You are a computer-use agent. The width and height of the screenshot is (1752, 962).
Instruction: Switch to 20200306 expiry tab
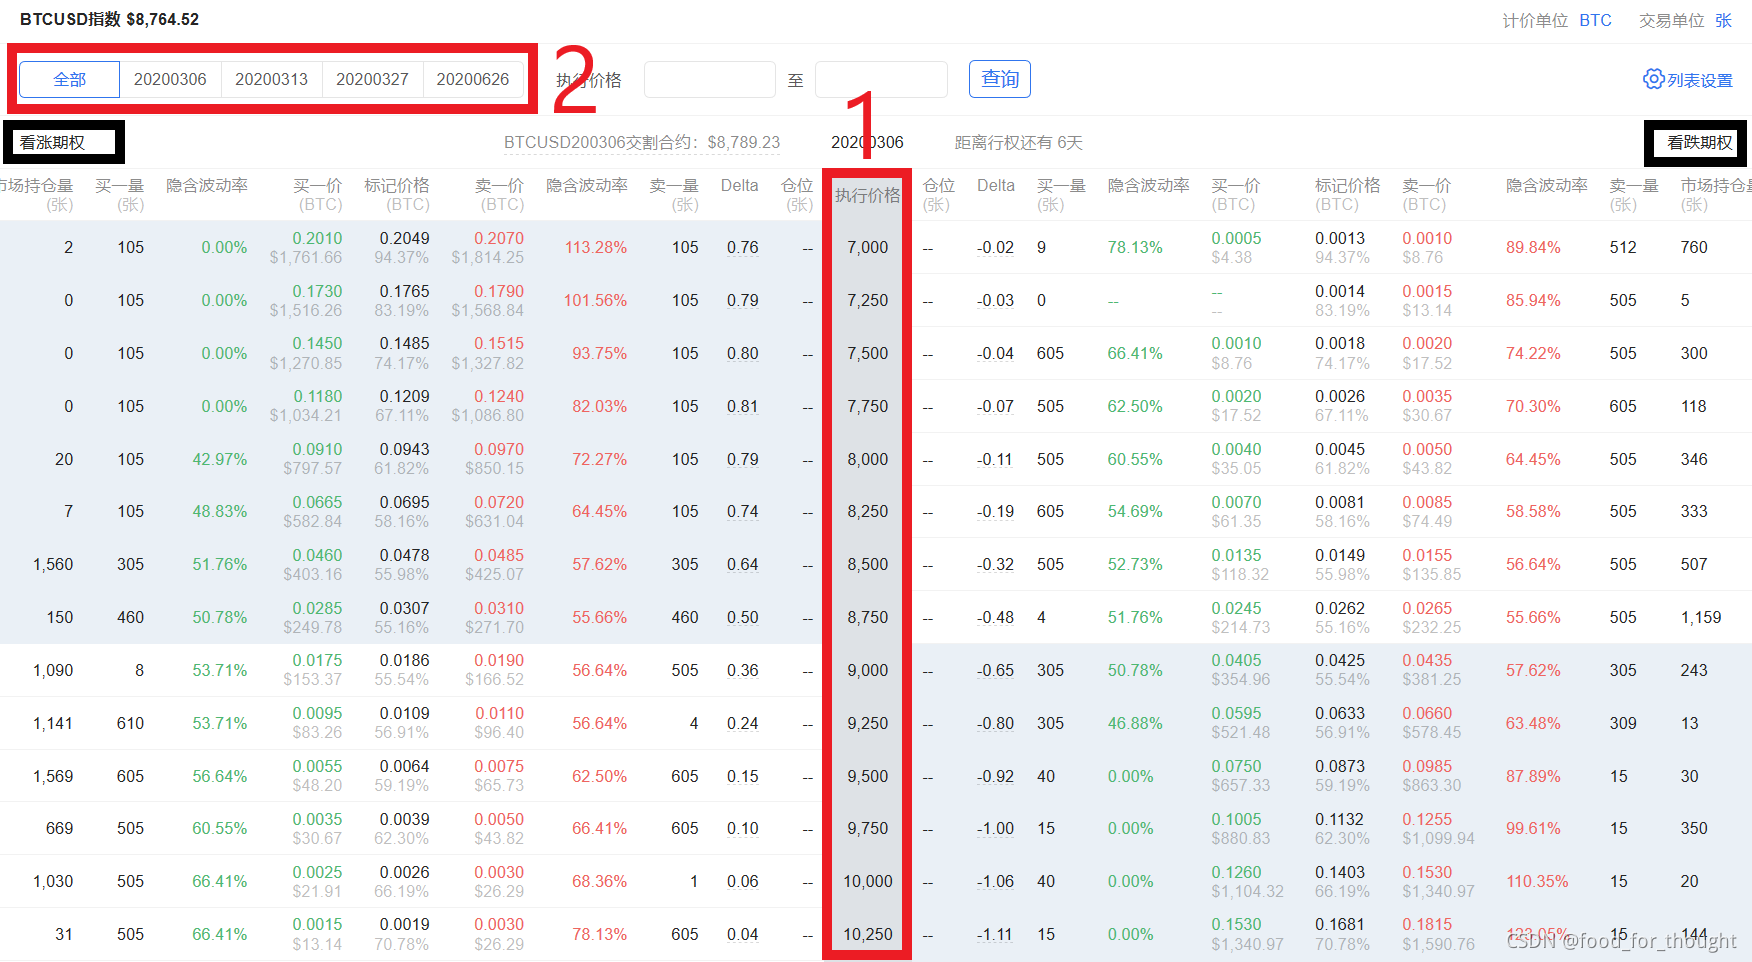point(170,79)
